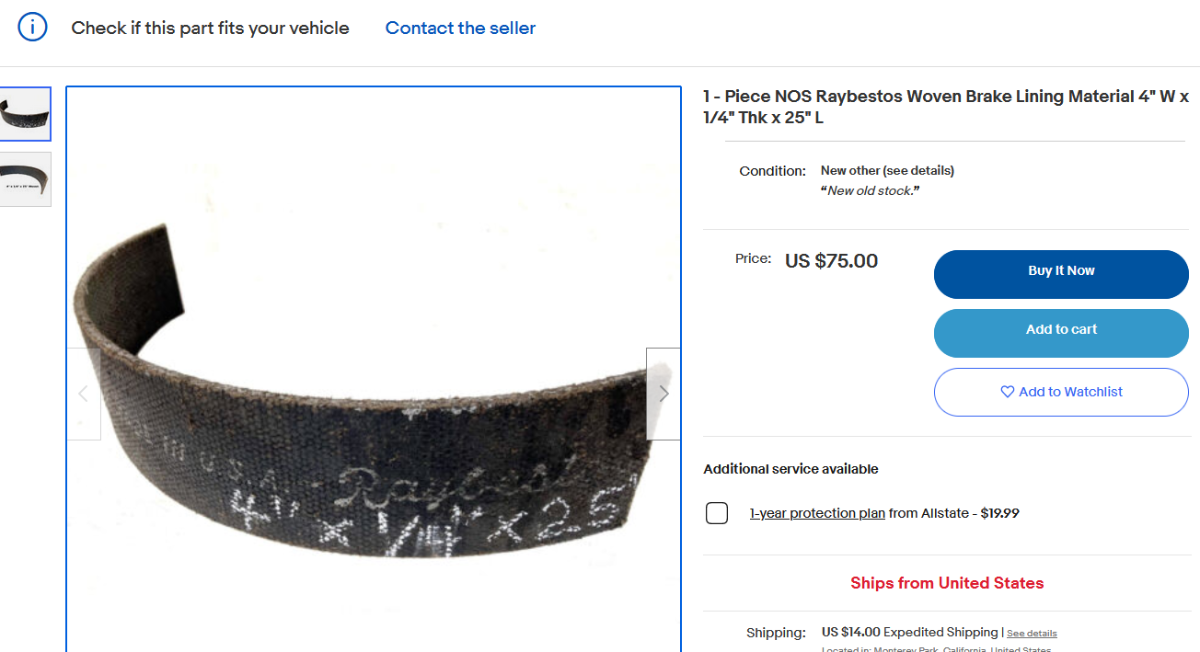Show previous product image arrow
The width and height of the screenshot is (1200, 652).
click(84, 393)
